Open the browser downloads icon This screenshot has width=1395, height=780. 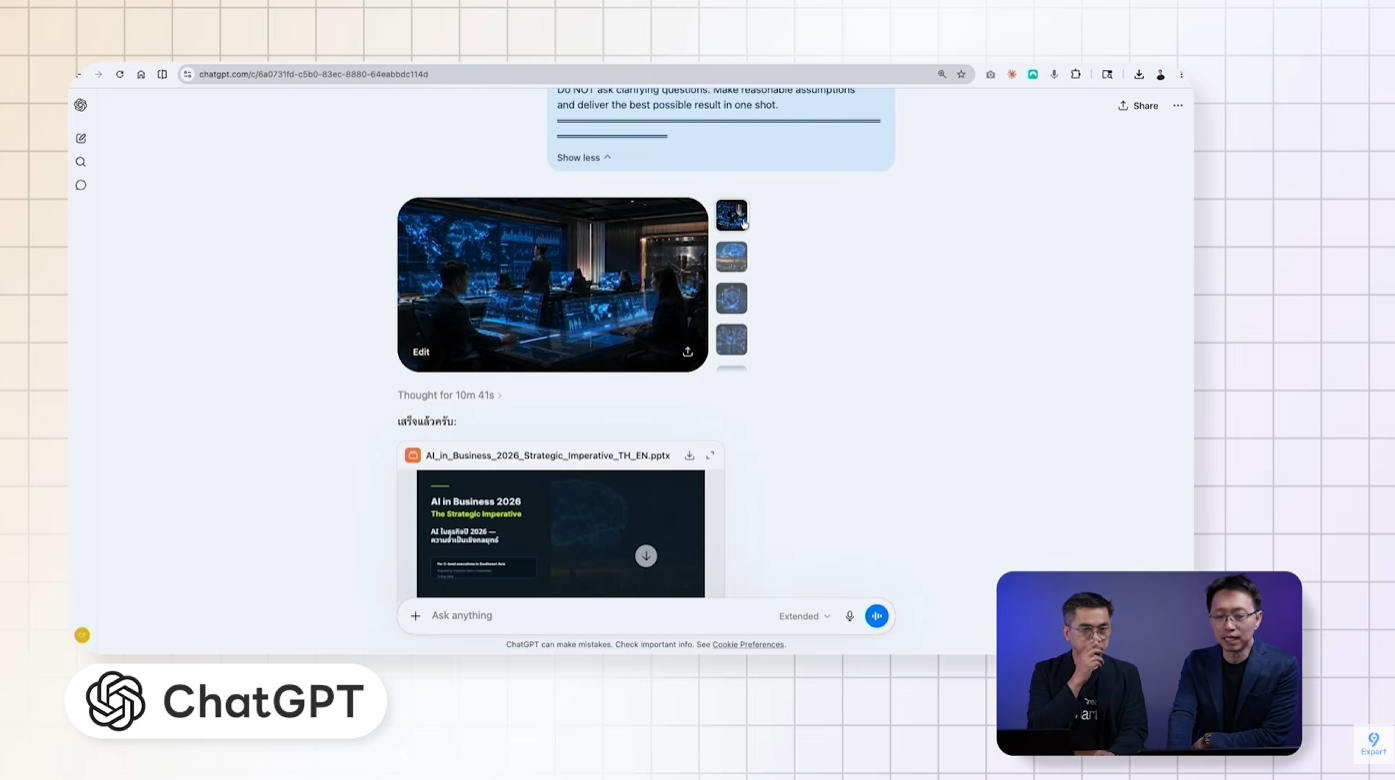pyautogui.click(x=1139, y=74)
